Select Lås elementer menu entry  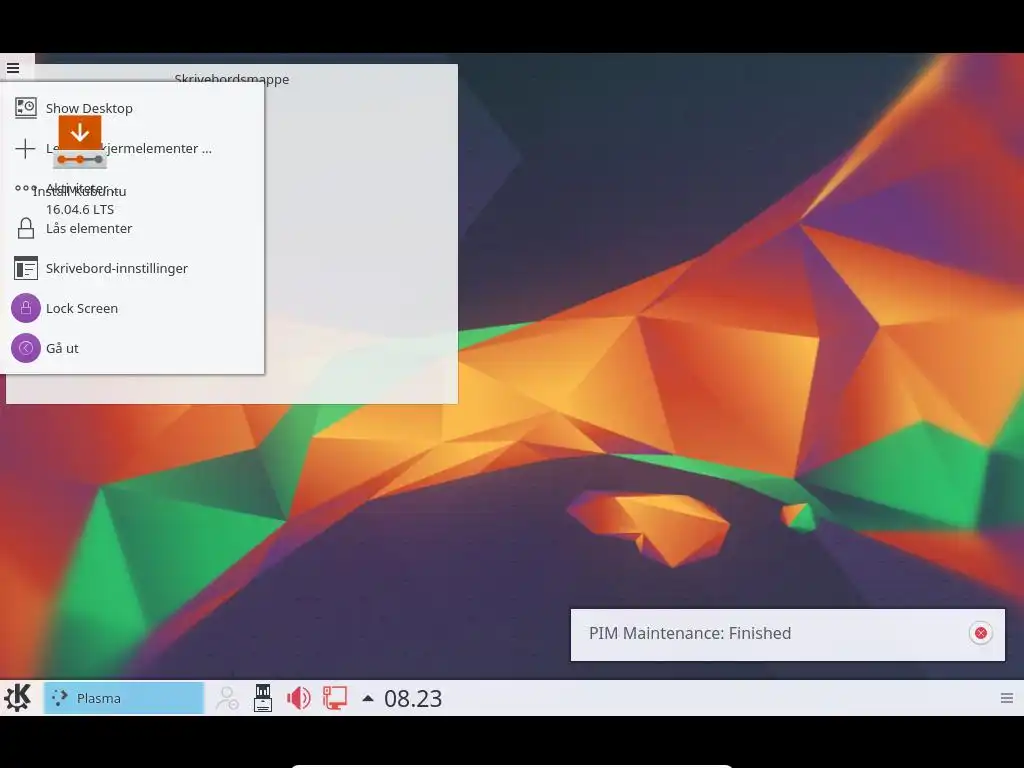coord(132,228)
